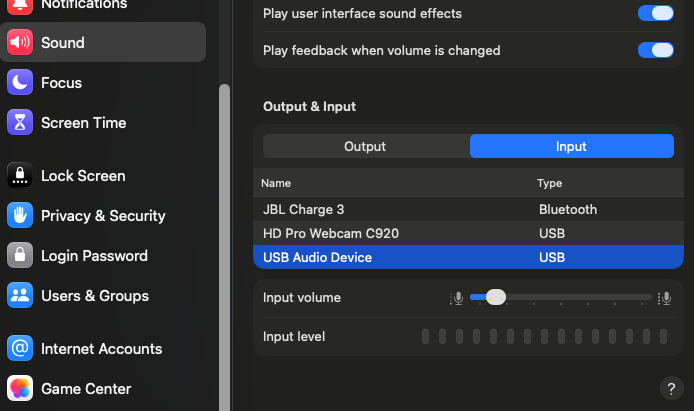Click the Lock Screen icon
Screen dimensions: 694x411
[20, 176]
